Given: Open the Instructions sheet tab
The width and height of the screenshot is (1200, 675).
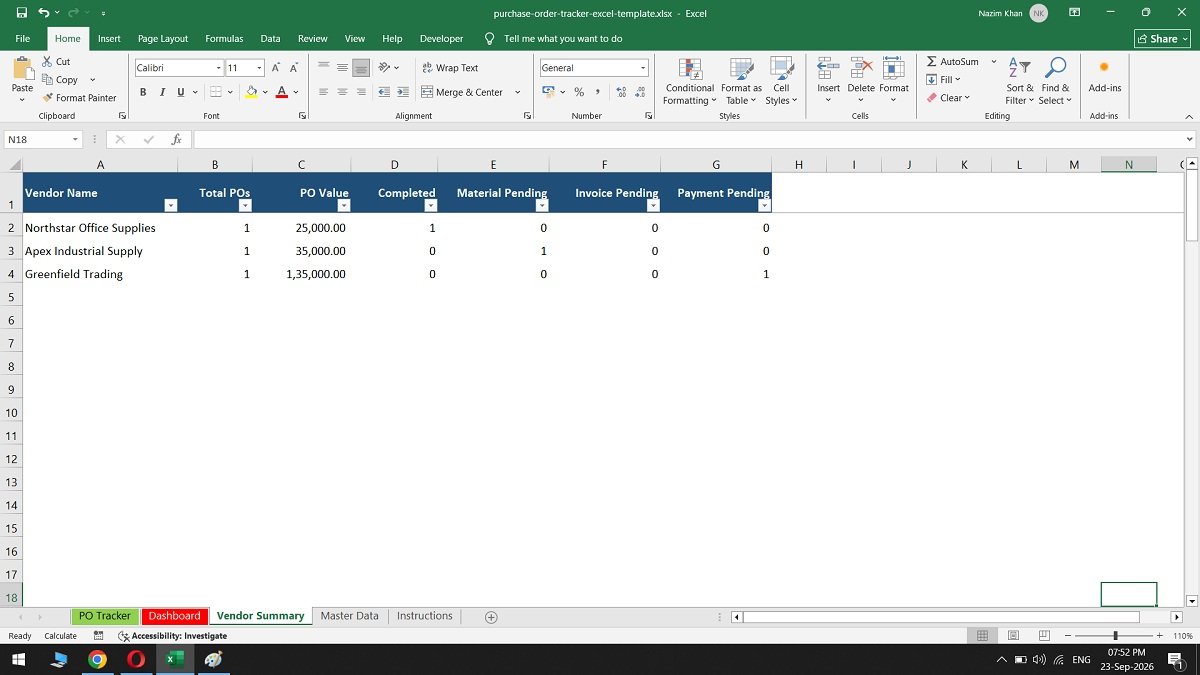Looking at the screenshot, I should [424, 616].
